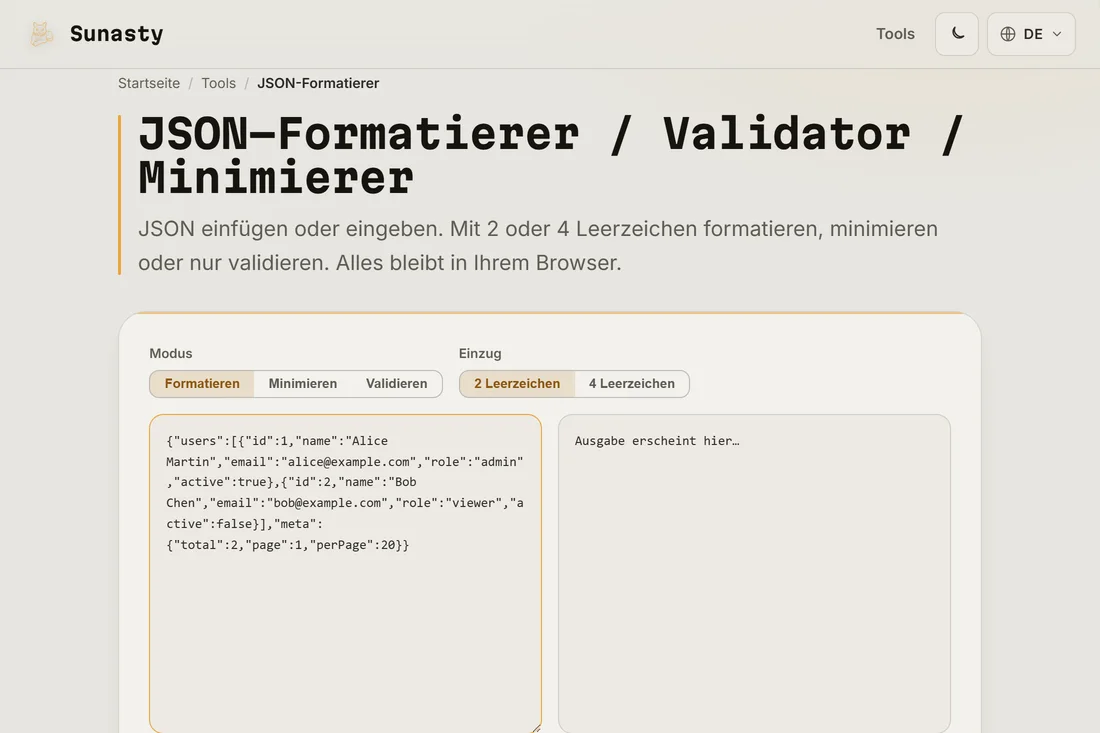Open the Tools navigation link
Image resolution: width=1100 pixels, height=733 pixels.
click(x=895, y=34)
